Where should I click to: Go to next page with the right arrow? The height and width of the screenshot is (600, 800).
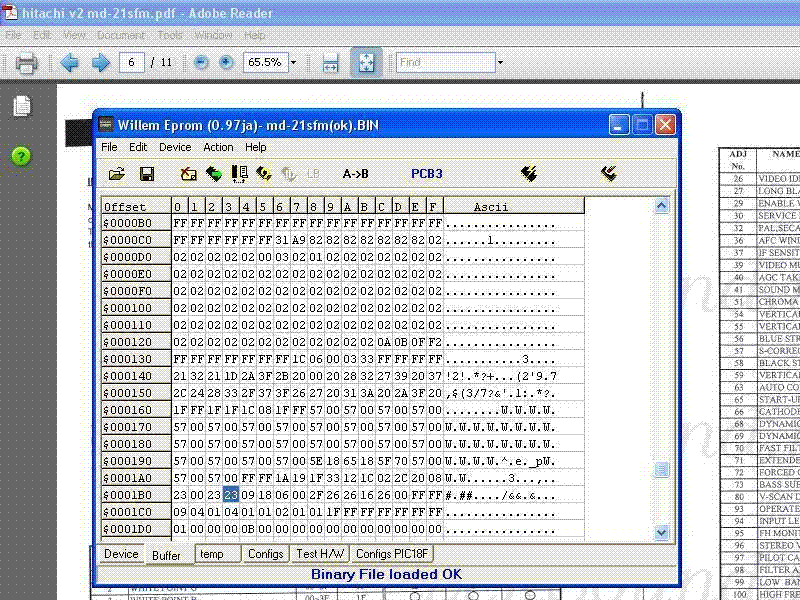(101, 63)
